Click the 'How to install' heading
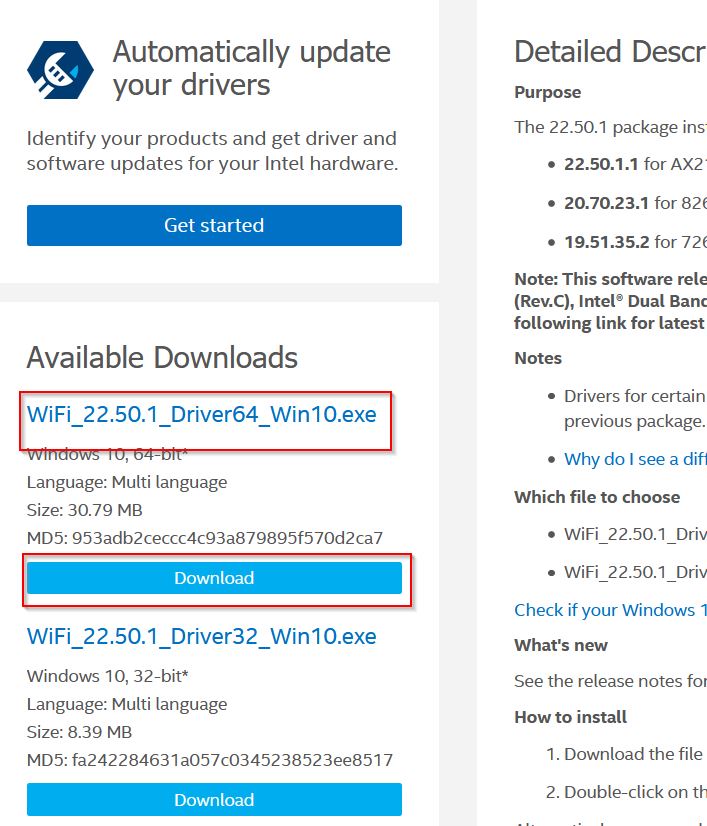707x826 pixels. pyautogui.click(x=571, y=717)
